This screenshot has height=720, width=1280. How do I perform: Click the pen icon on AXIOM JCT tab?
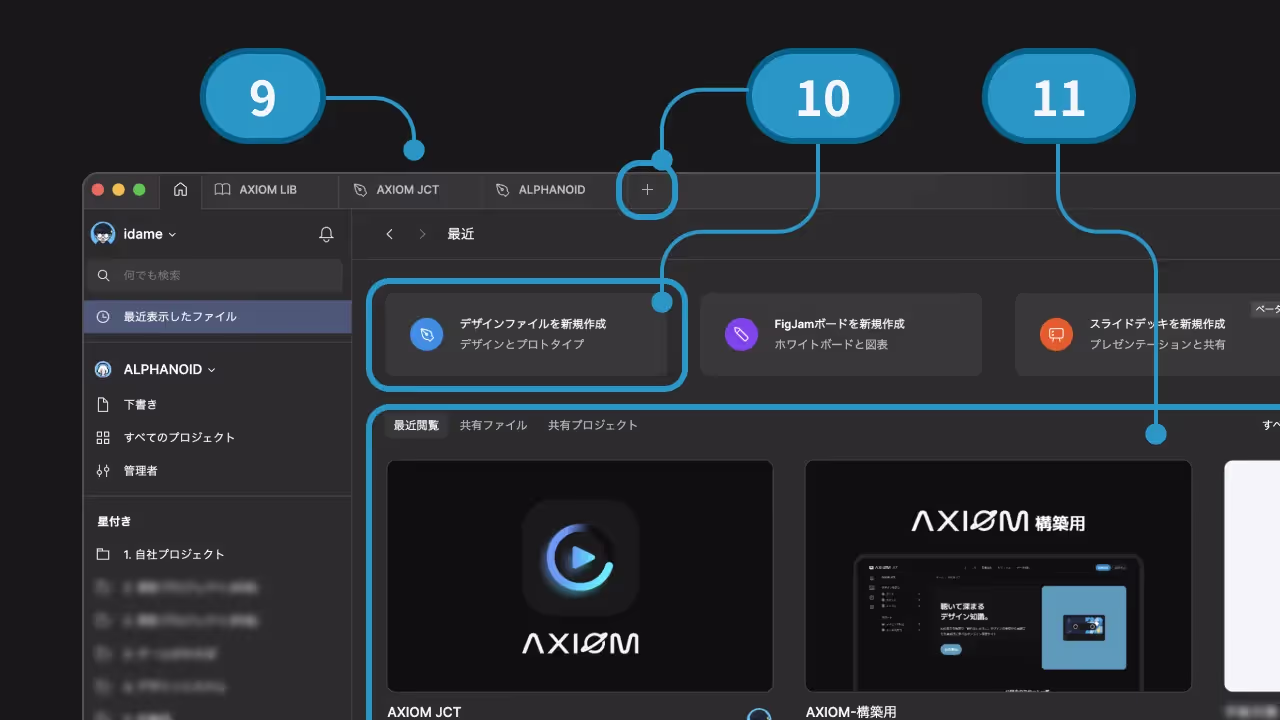point(360,189)
